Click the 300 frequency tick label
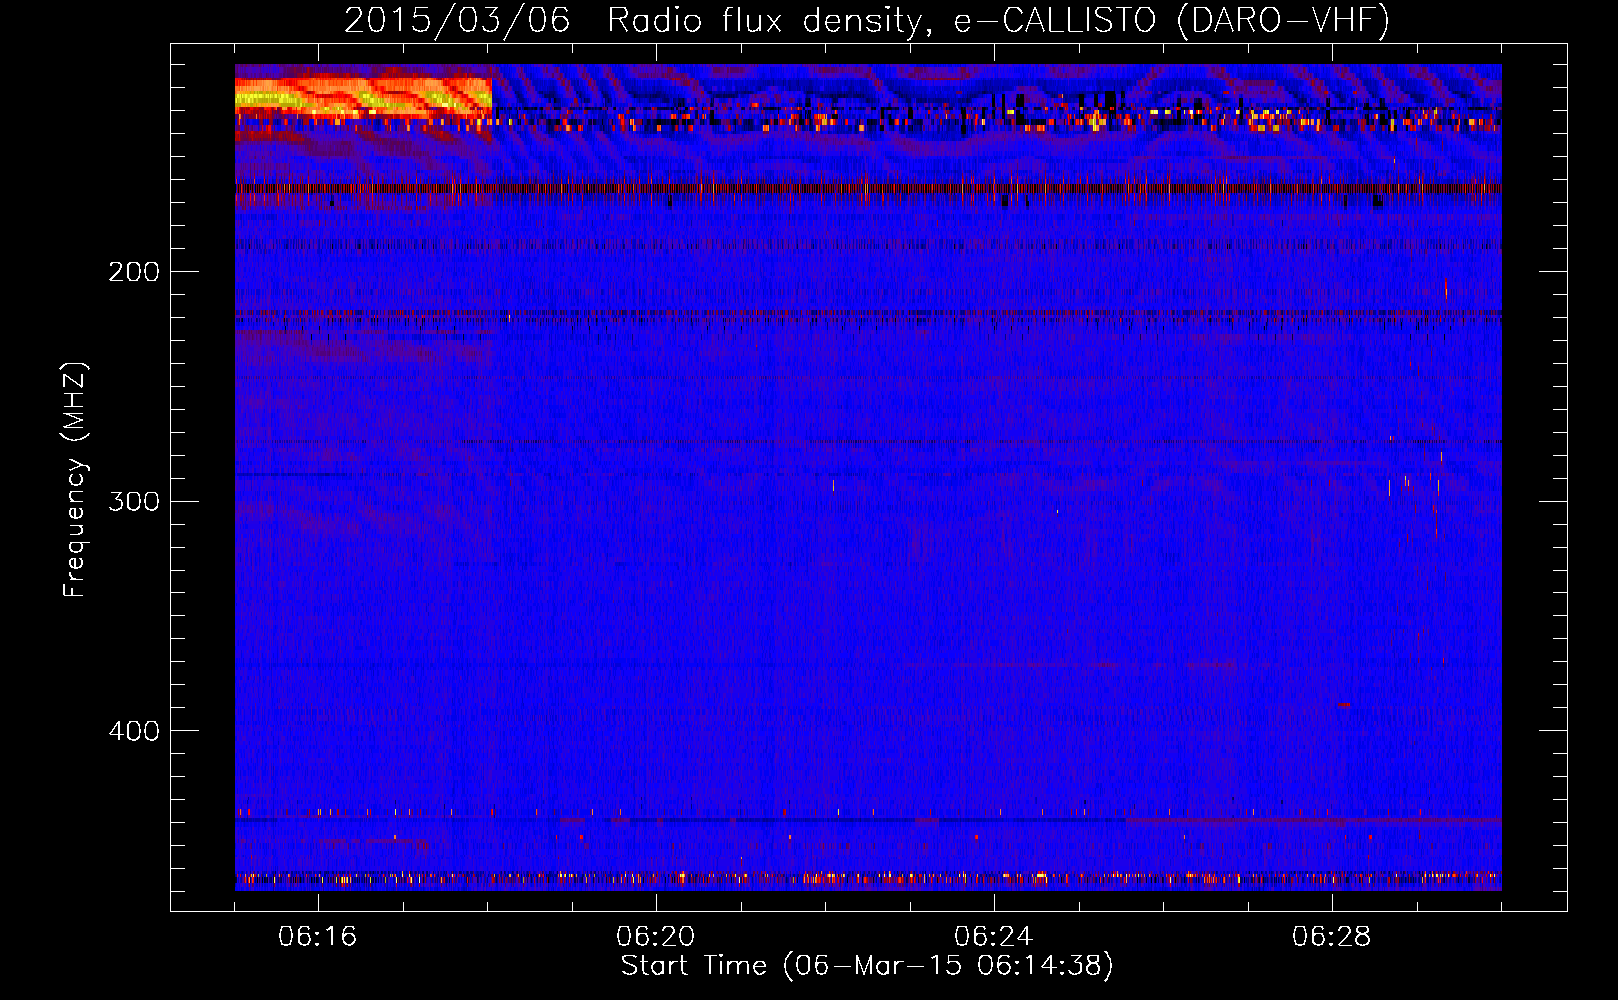1618x1000 pixels. coord(134,501)
